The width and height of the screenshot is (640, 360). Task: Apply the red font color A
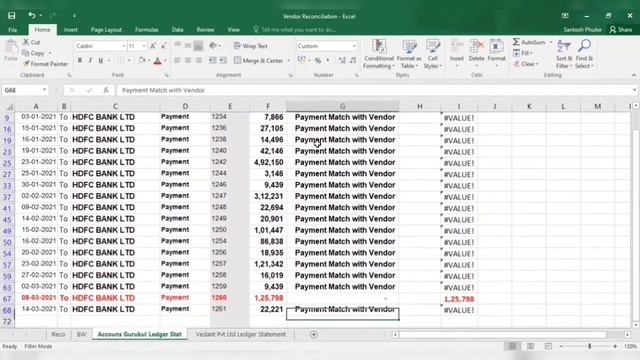(158, 61)
